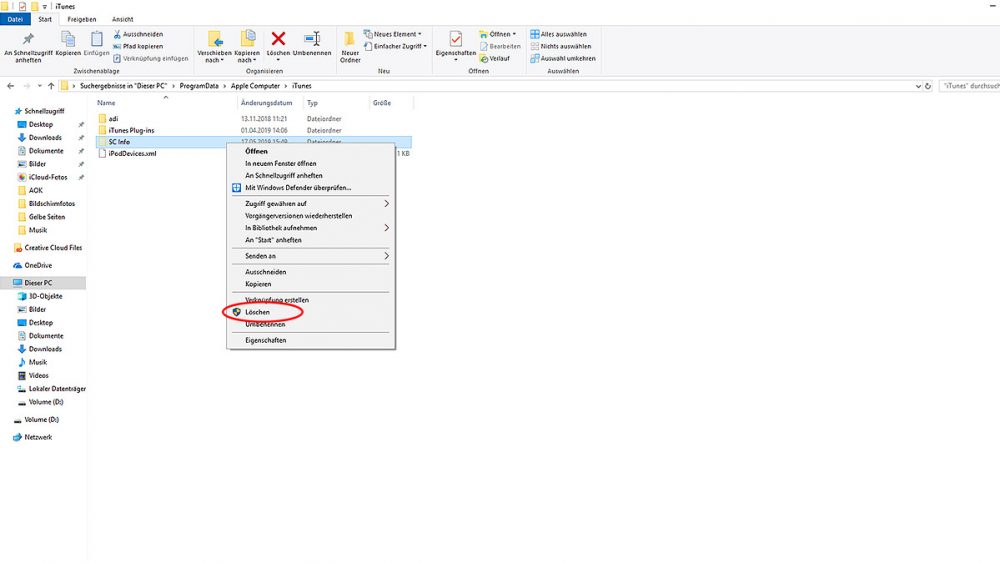Sort by the Änderungsdatum column header
Image resolution: width=1000 pixels, height=563 pixels.
pos(267,103)
